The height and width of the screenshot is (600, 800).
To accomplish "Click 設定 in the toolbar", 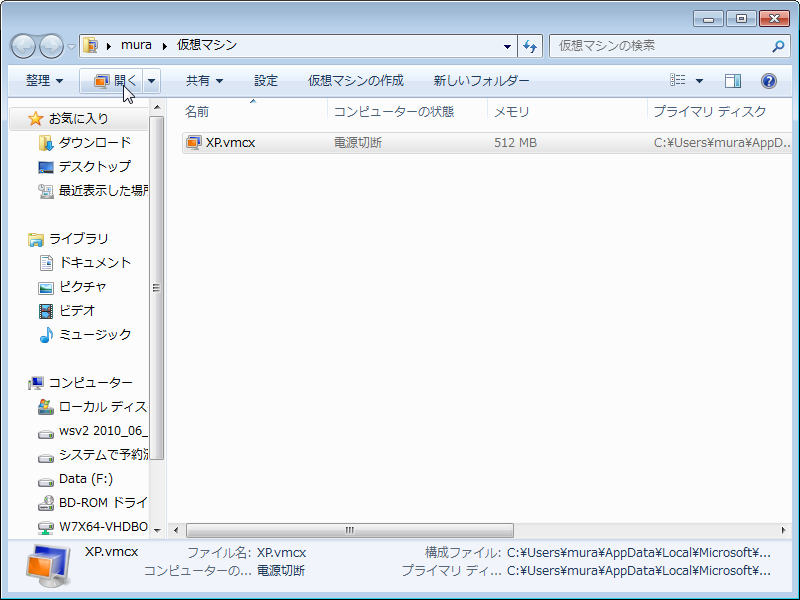I will click(266, 81).
